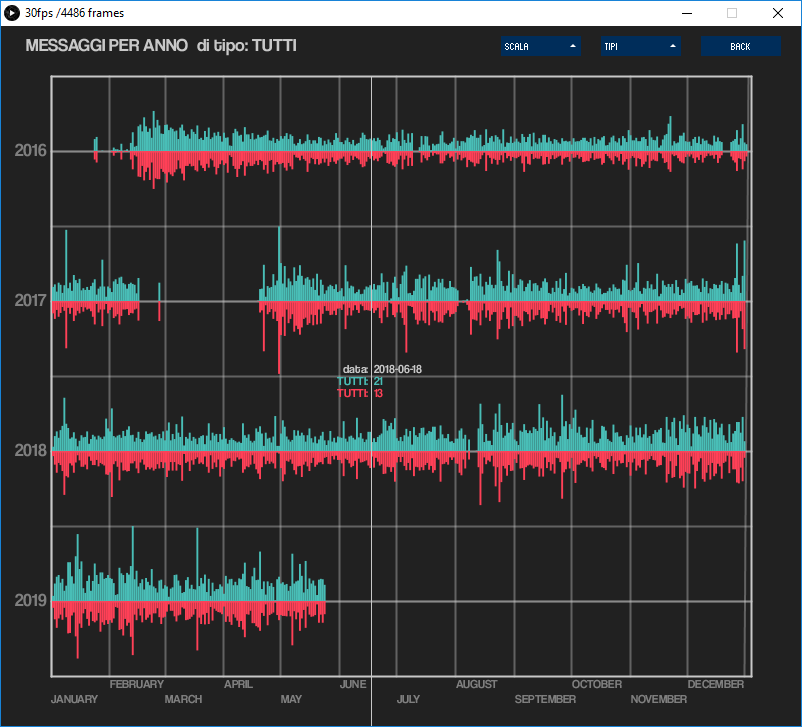
Task: Select the MARCH label on month axis
Action: click(183, 699)
